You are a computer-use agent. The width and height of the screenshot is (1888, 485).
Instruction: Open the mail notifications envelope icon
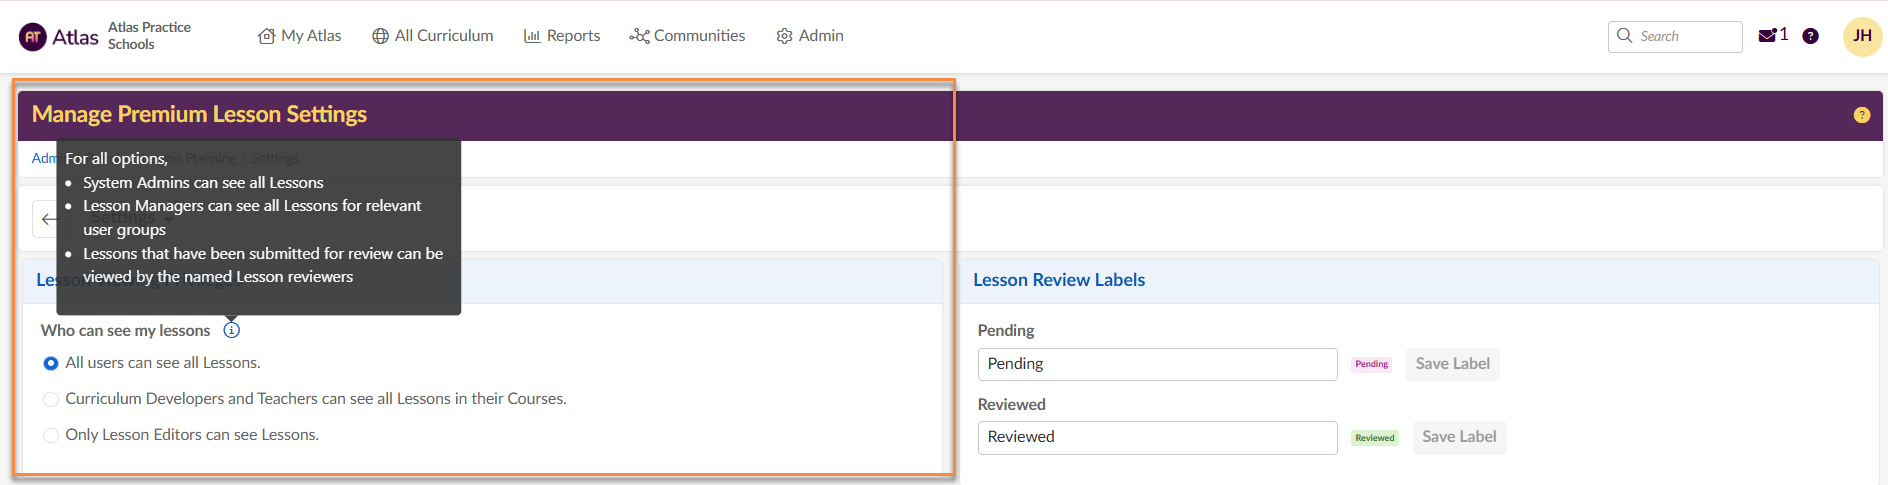pyautogui.click(x=1767, y=36)
